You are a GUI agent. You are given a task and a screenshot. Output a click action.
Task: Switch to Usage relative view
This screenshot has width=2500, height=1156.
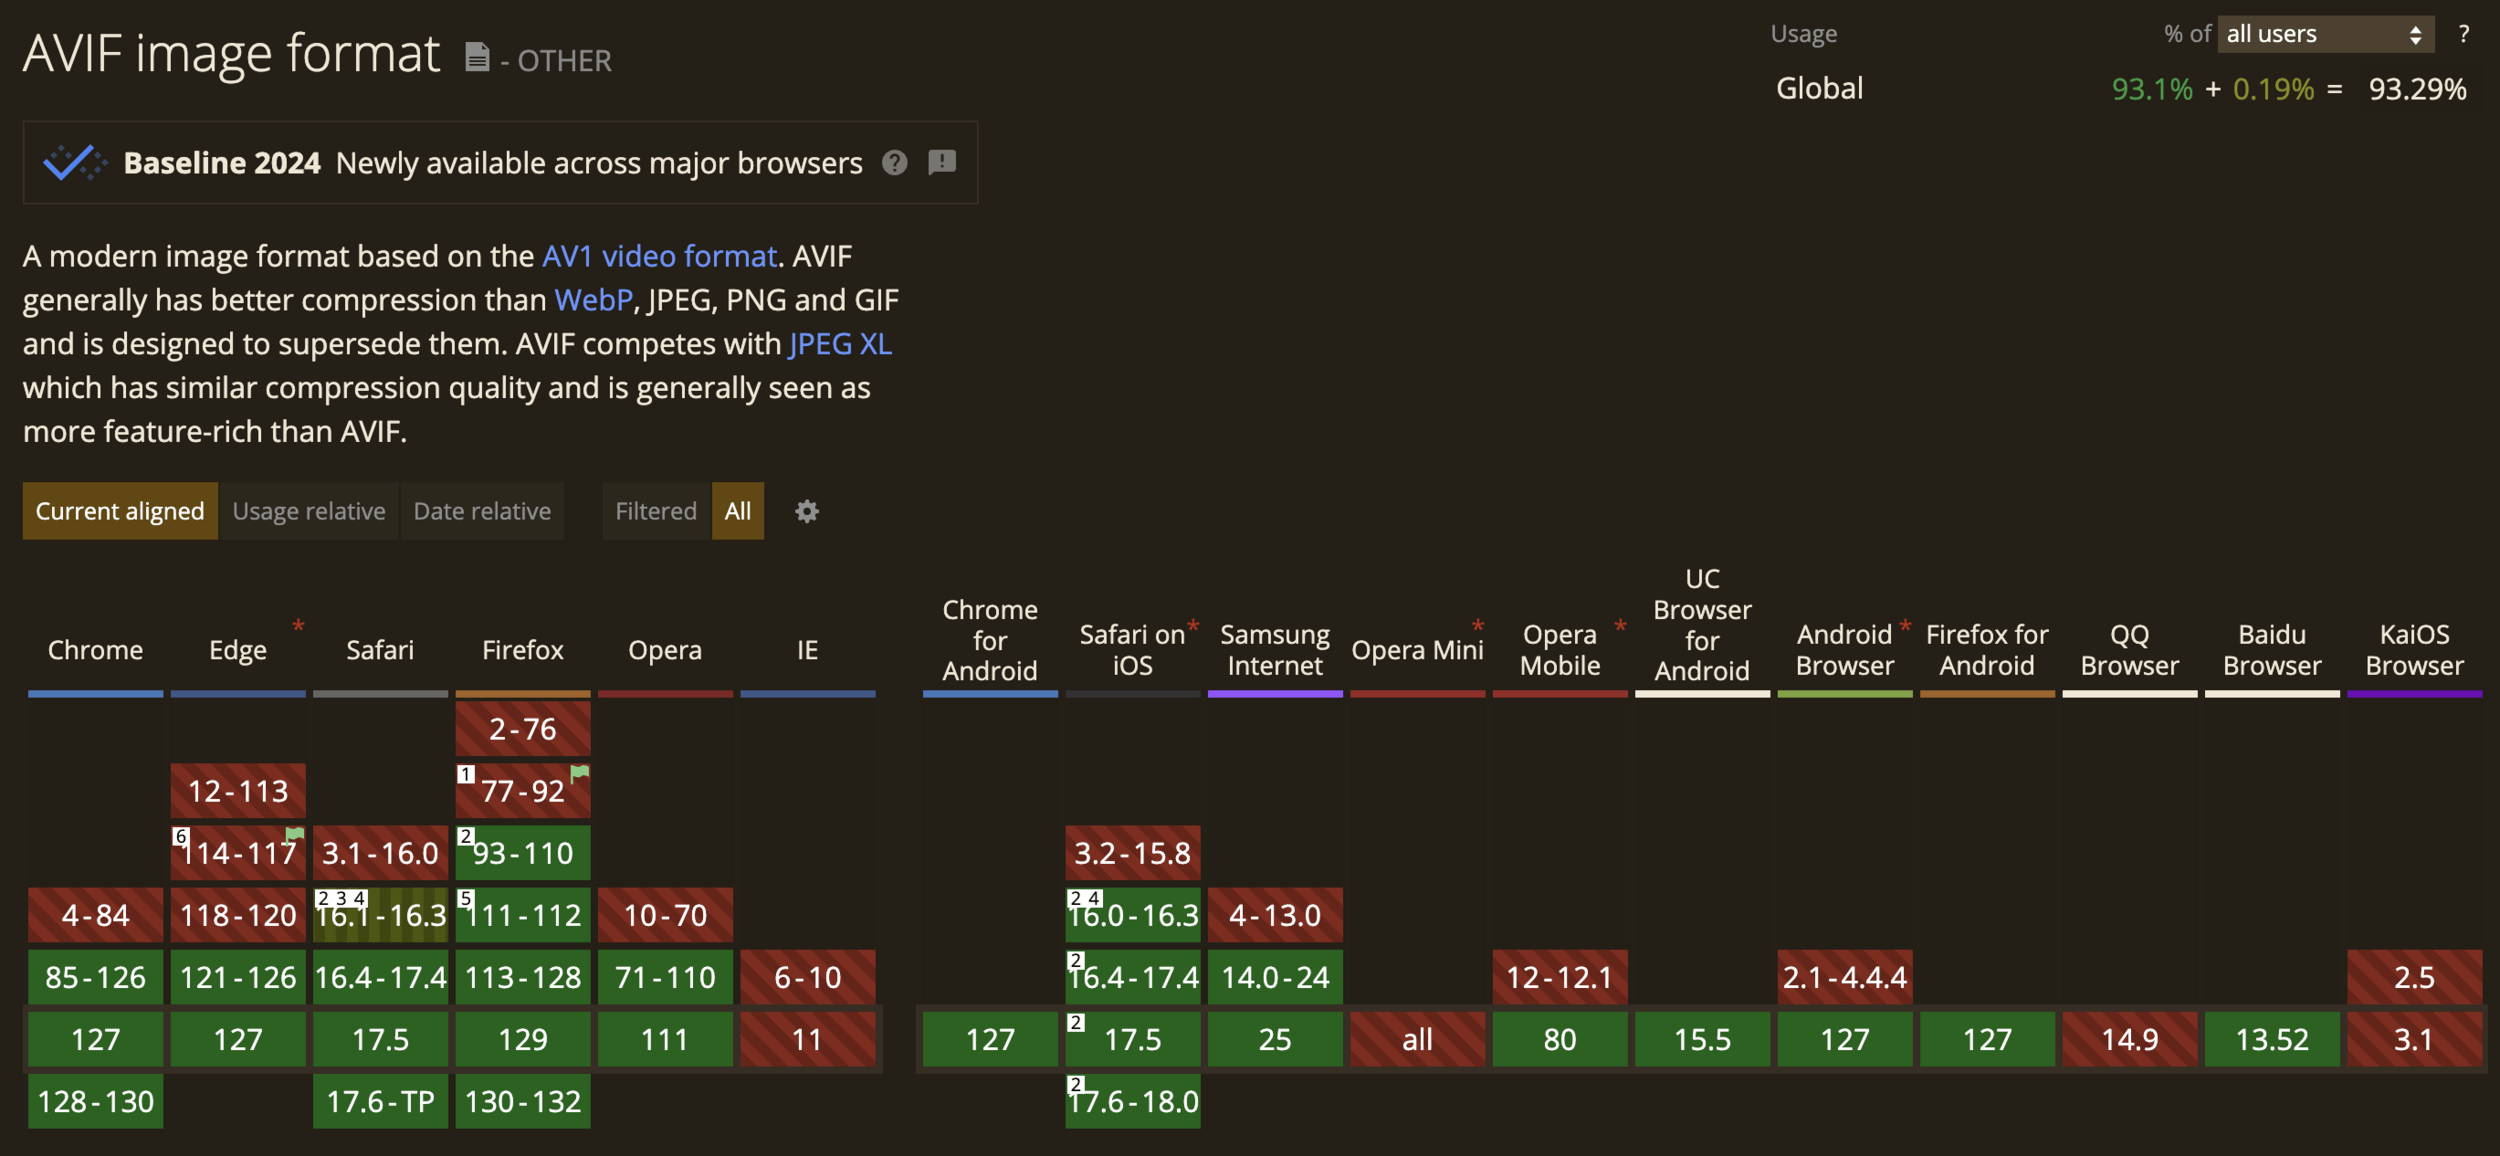308,511
